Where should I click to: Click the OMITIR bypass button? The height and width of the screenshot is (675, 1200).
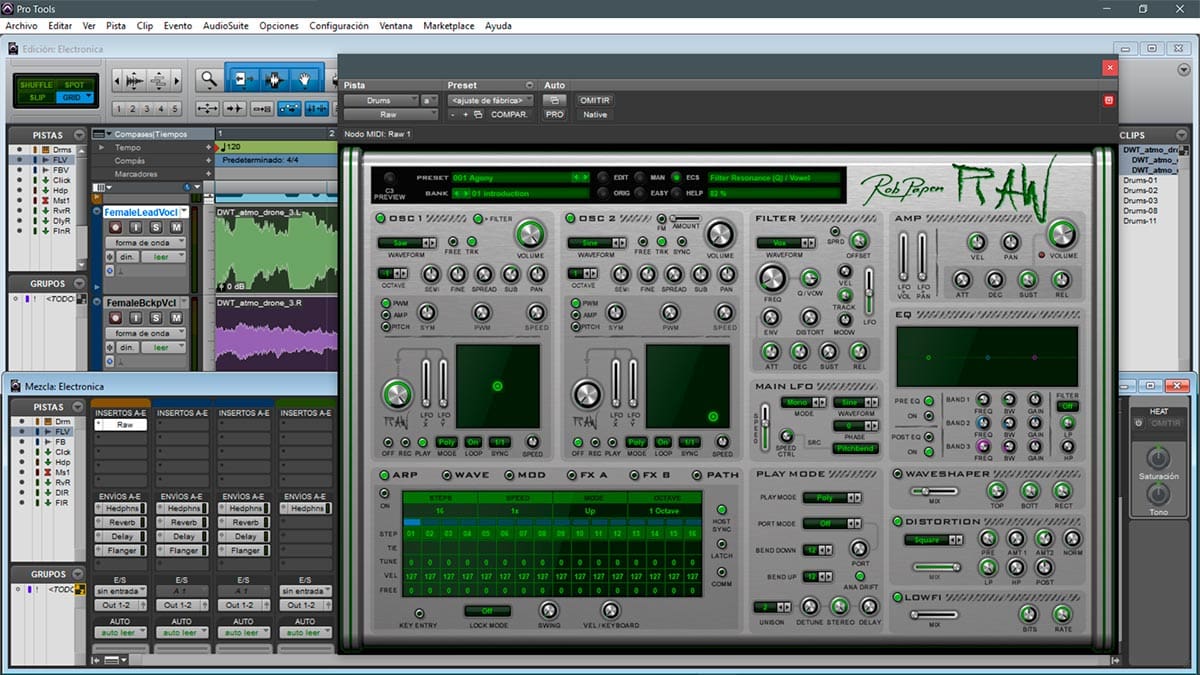[x=594, y=100]
